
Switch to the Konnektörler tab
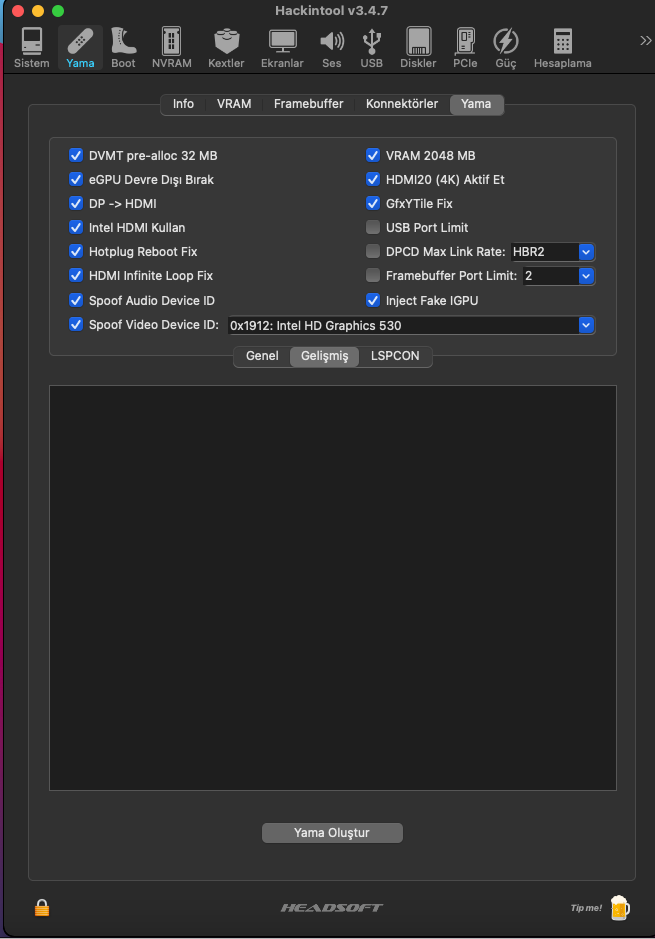[x=402, y=104]
